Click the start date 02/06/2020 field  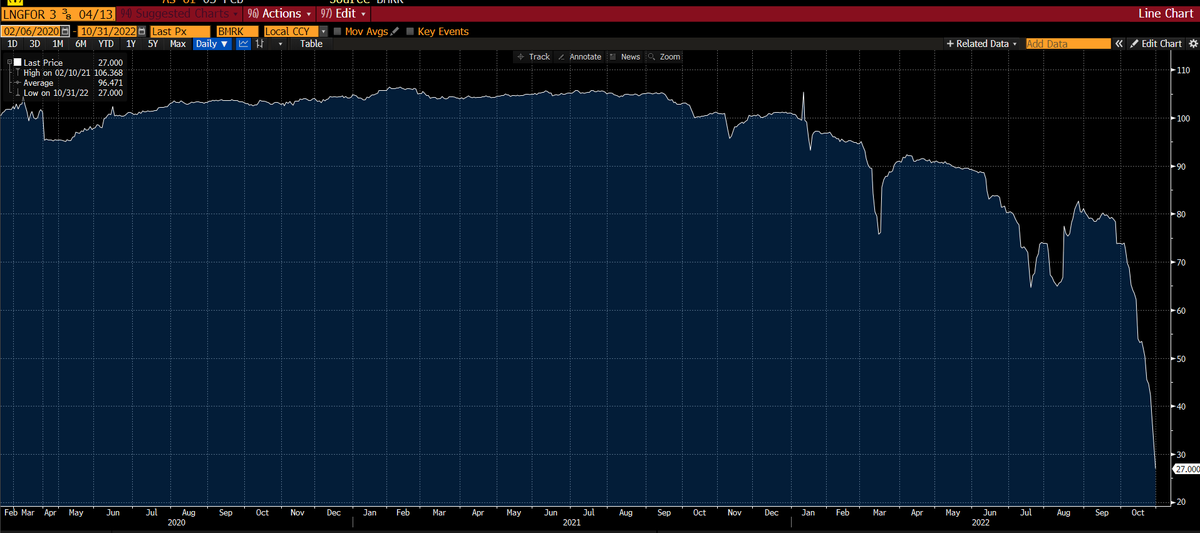pos(31,31)
